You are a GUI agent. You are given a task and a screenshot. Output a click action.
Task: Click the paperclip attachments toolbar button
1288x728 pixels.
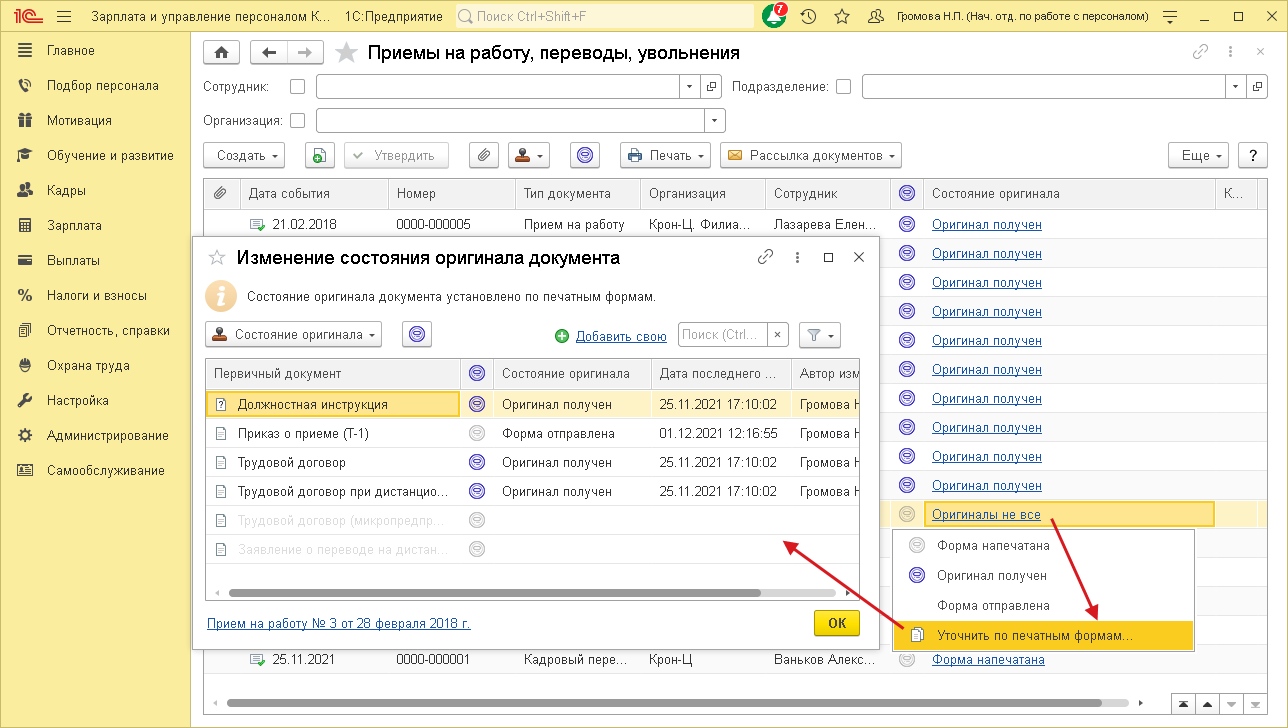point(484,155)
